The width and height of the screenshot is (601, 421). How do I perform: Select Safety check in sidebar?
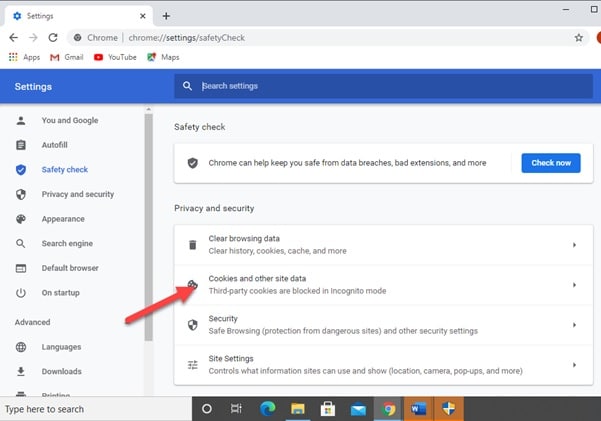click(65, 169)
